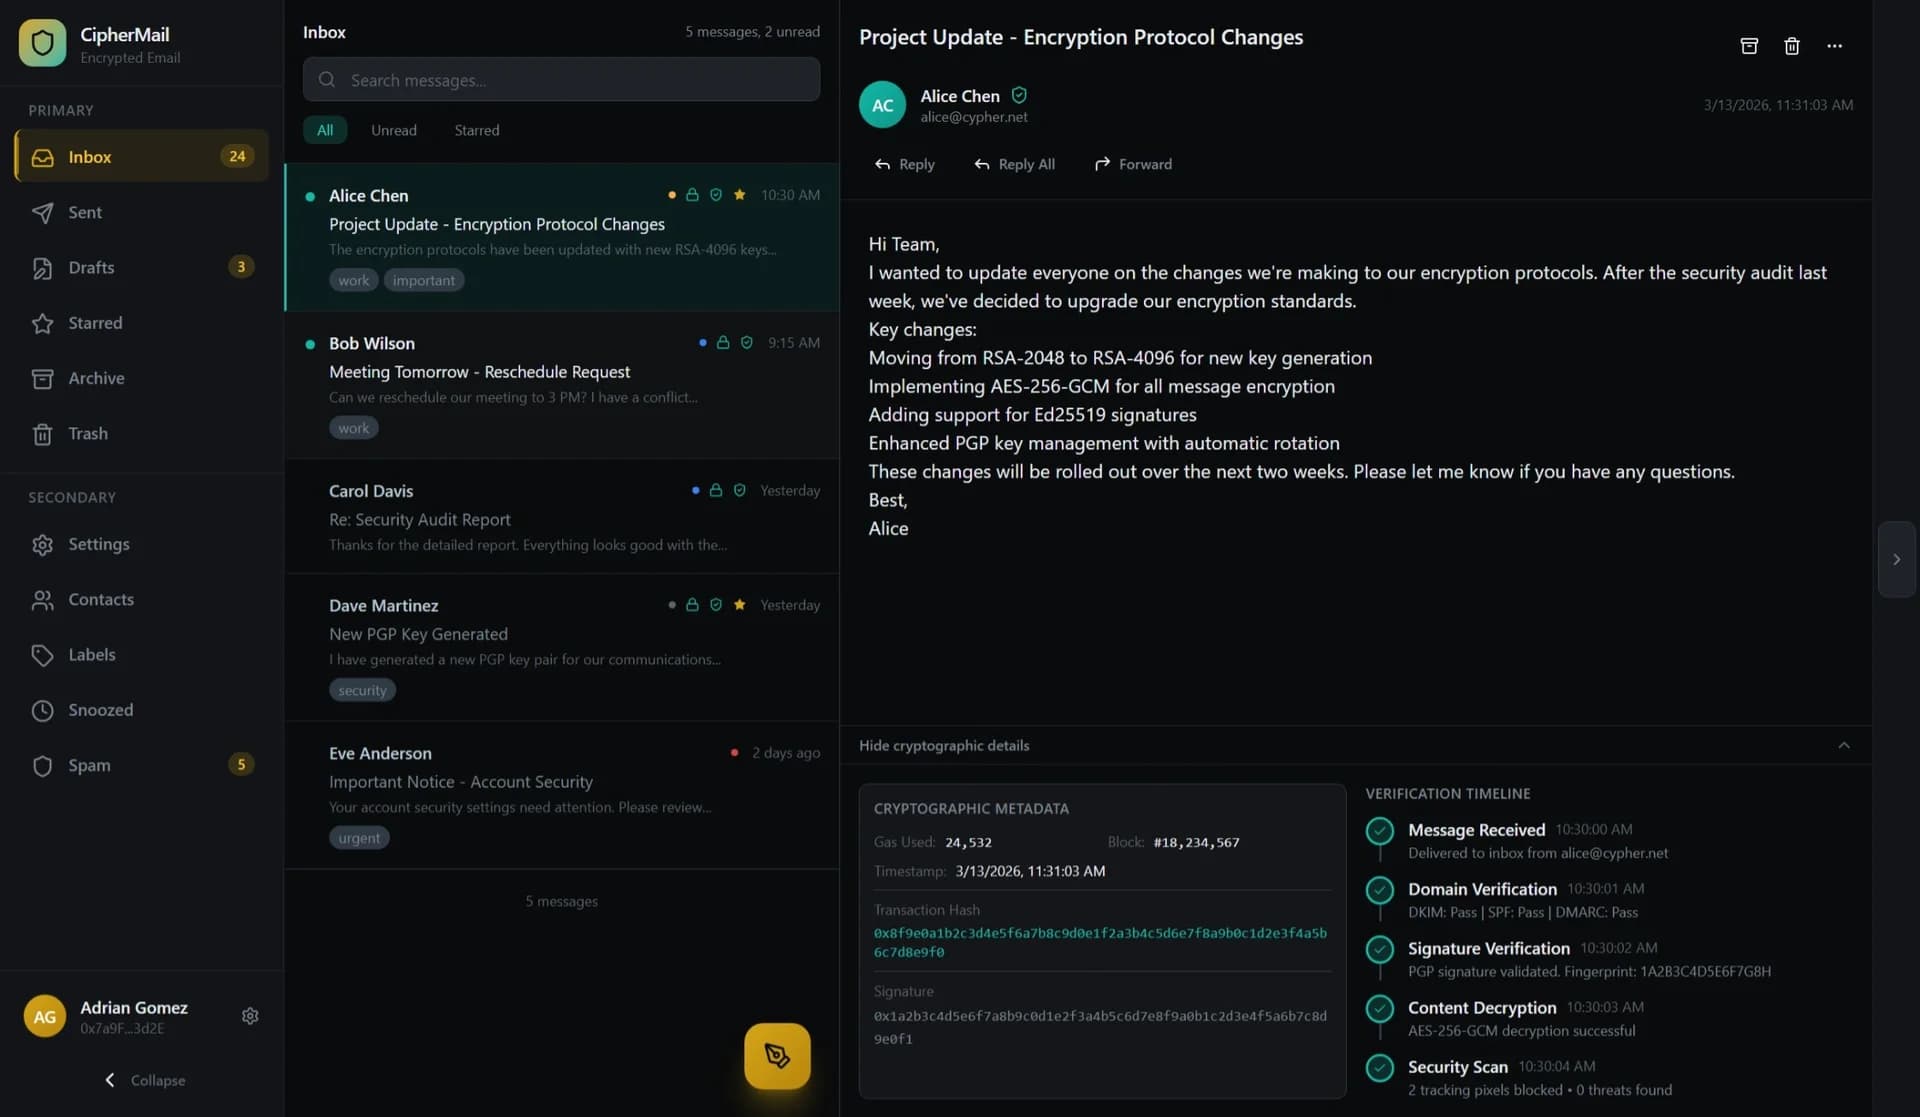Hide cryptographic details with the chevron
The height and width of the screenshot is (1117, 1920).
pos(1844,746)
